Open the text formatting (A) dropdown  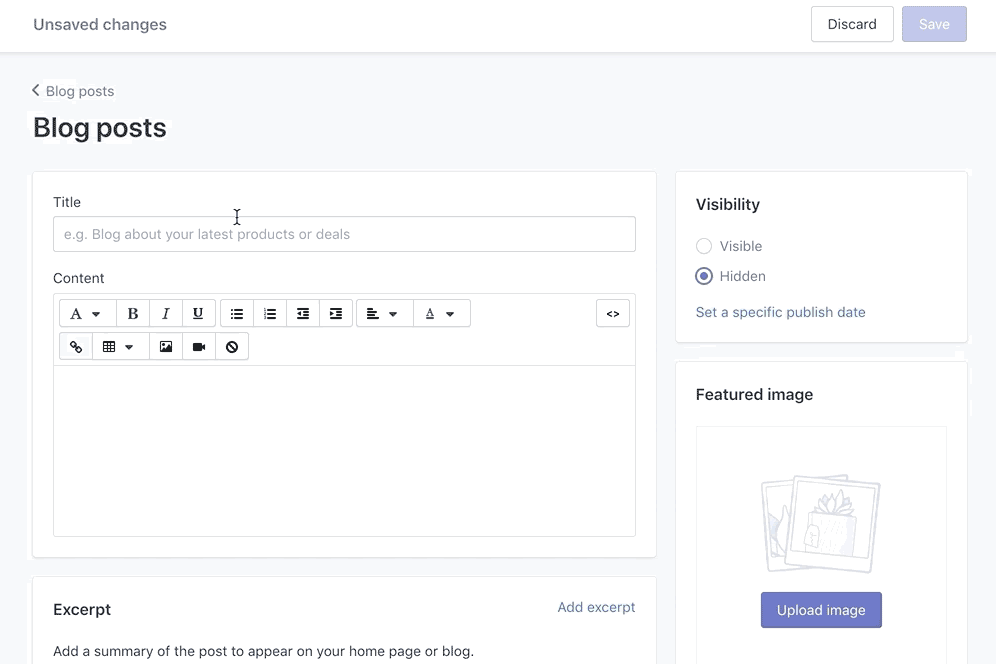coord(88,313)
